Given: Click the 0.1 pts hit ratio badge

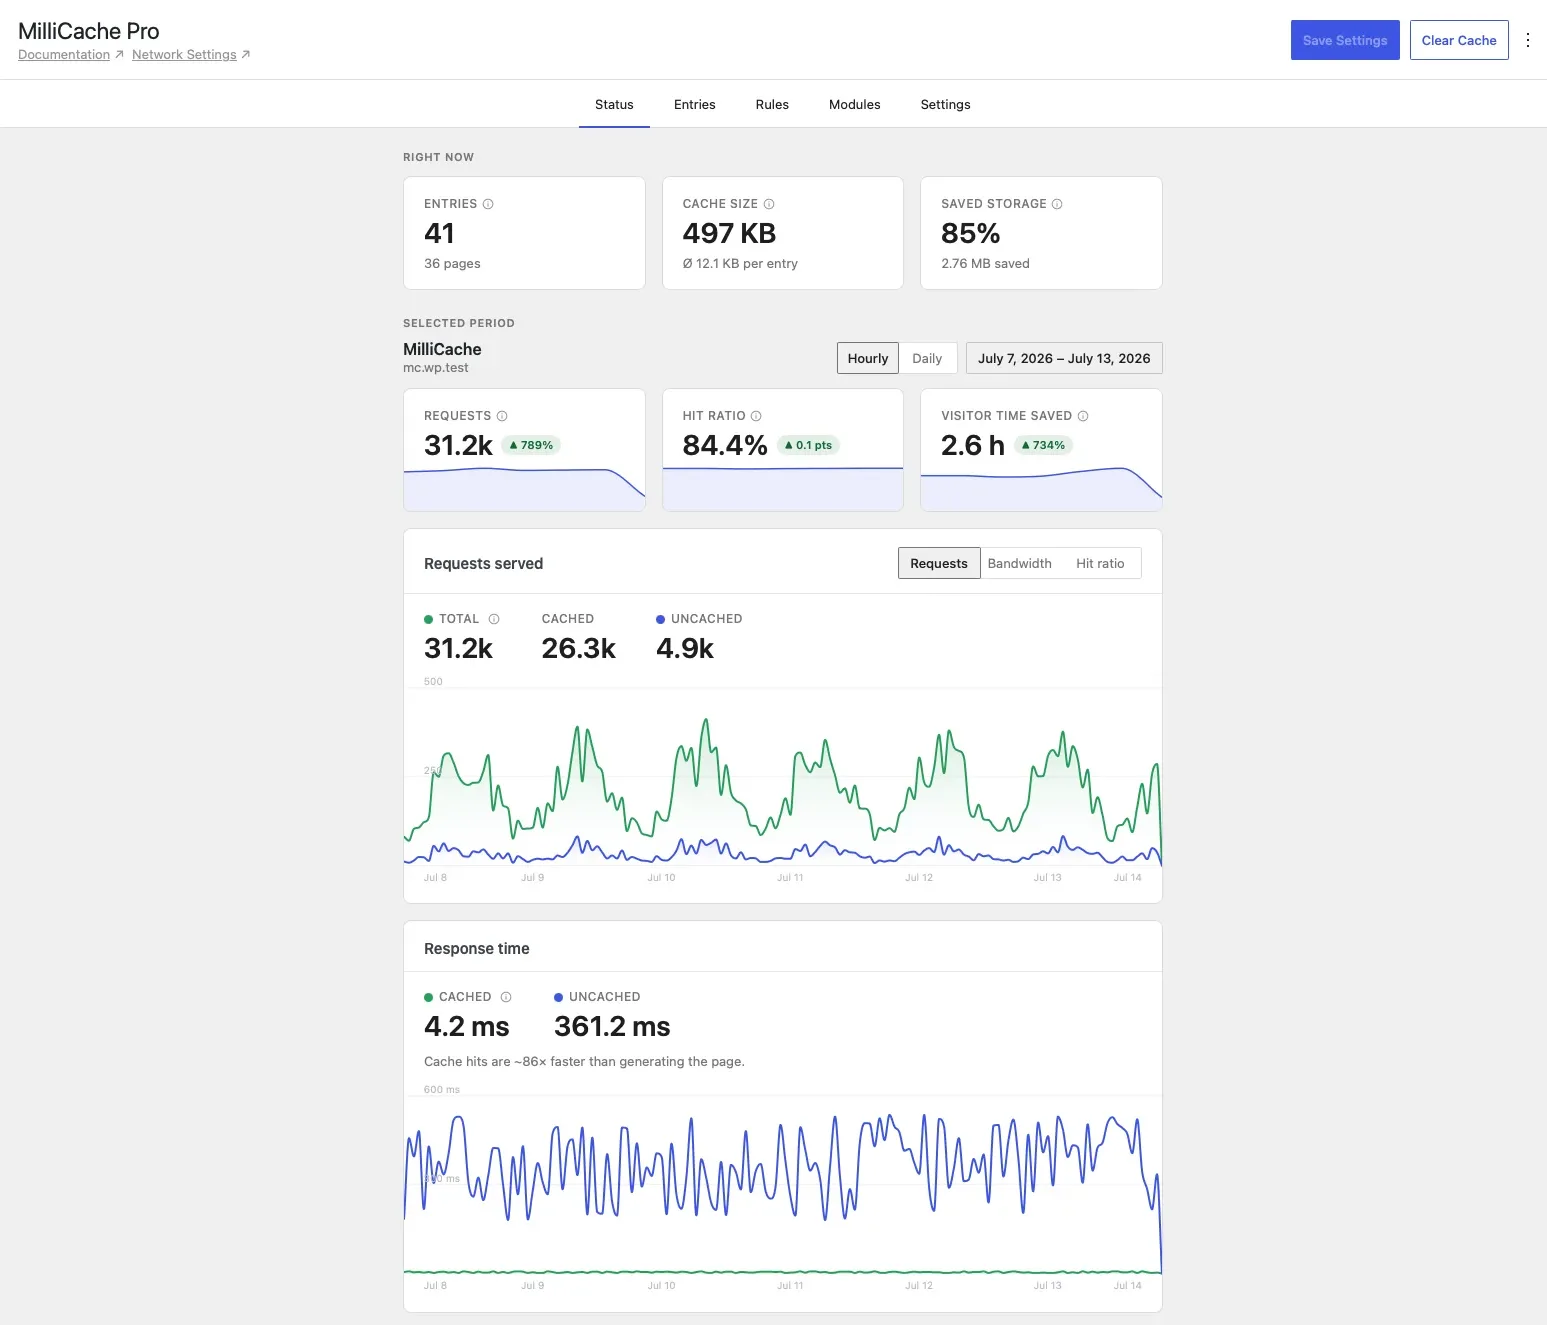Looking at the screenshot, I should [x=808, y=445].
